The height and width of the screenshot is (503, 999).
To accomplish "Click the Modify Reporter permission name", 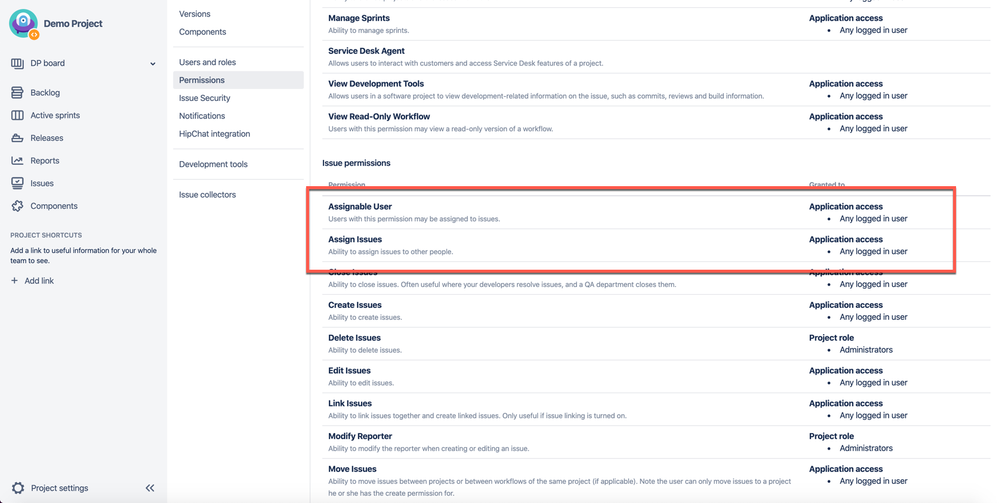I will tap(360, 436).
